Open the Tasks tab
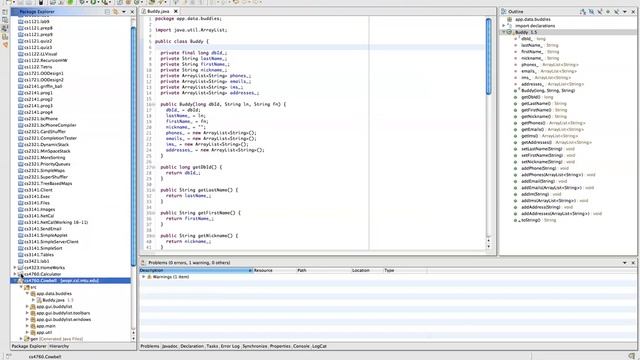Image resolution: width=640 pixels, height=360 pixels. pos(212,346)
